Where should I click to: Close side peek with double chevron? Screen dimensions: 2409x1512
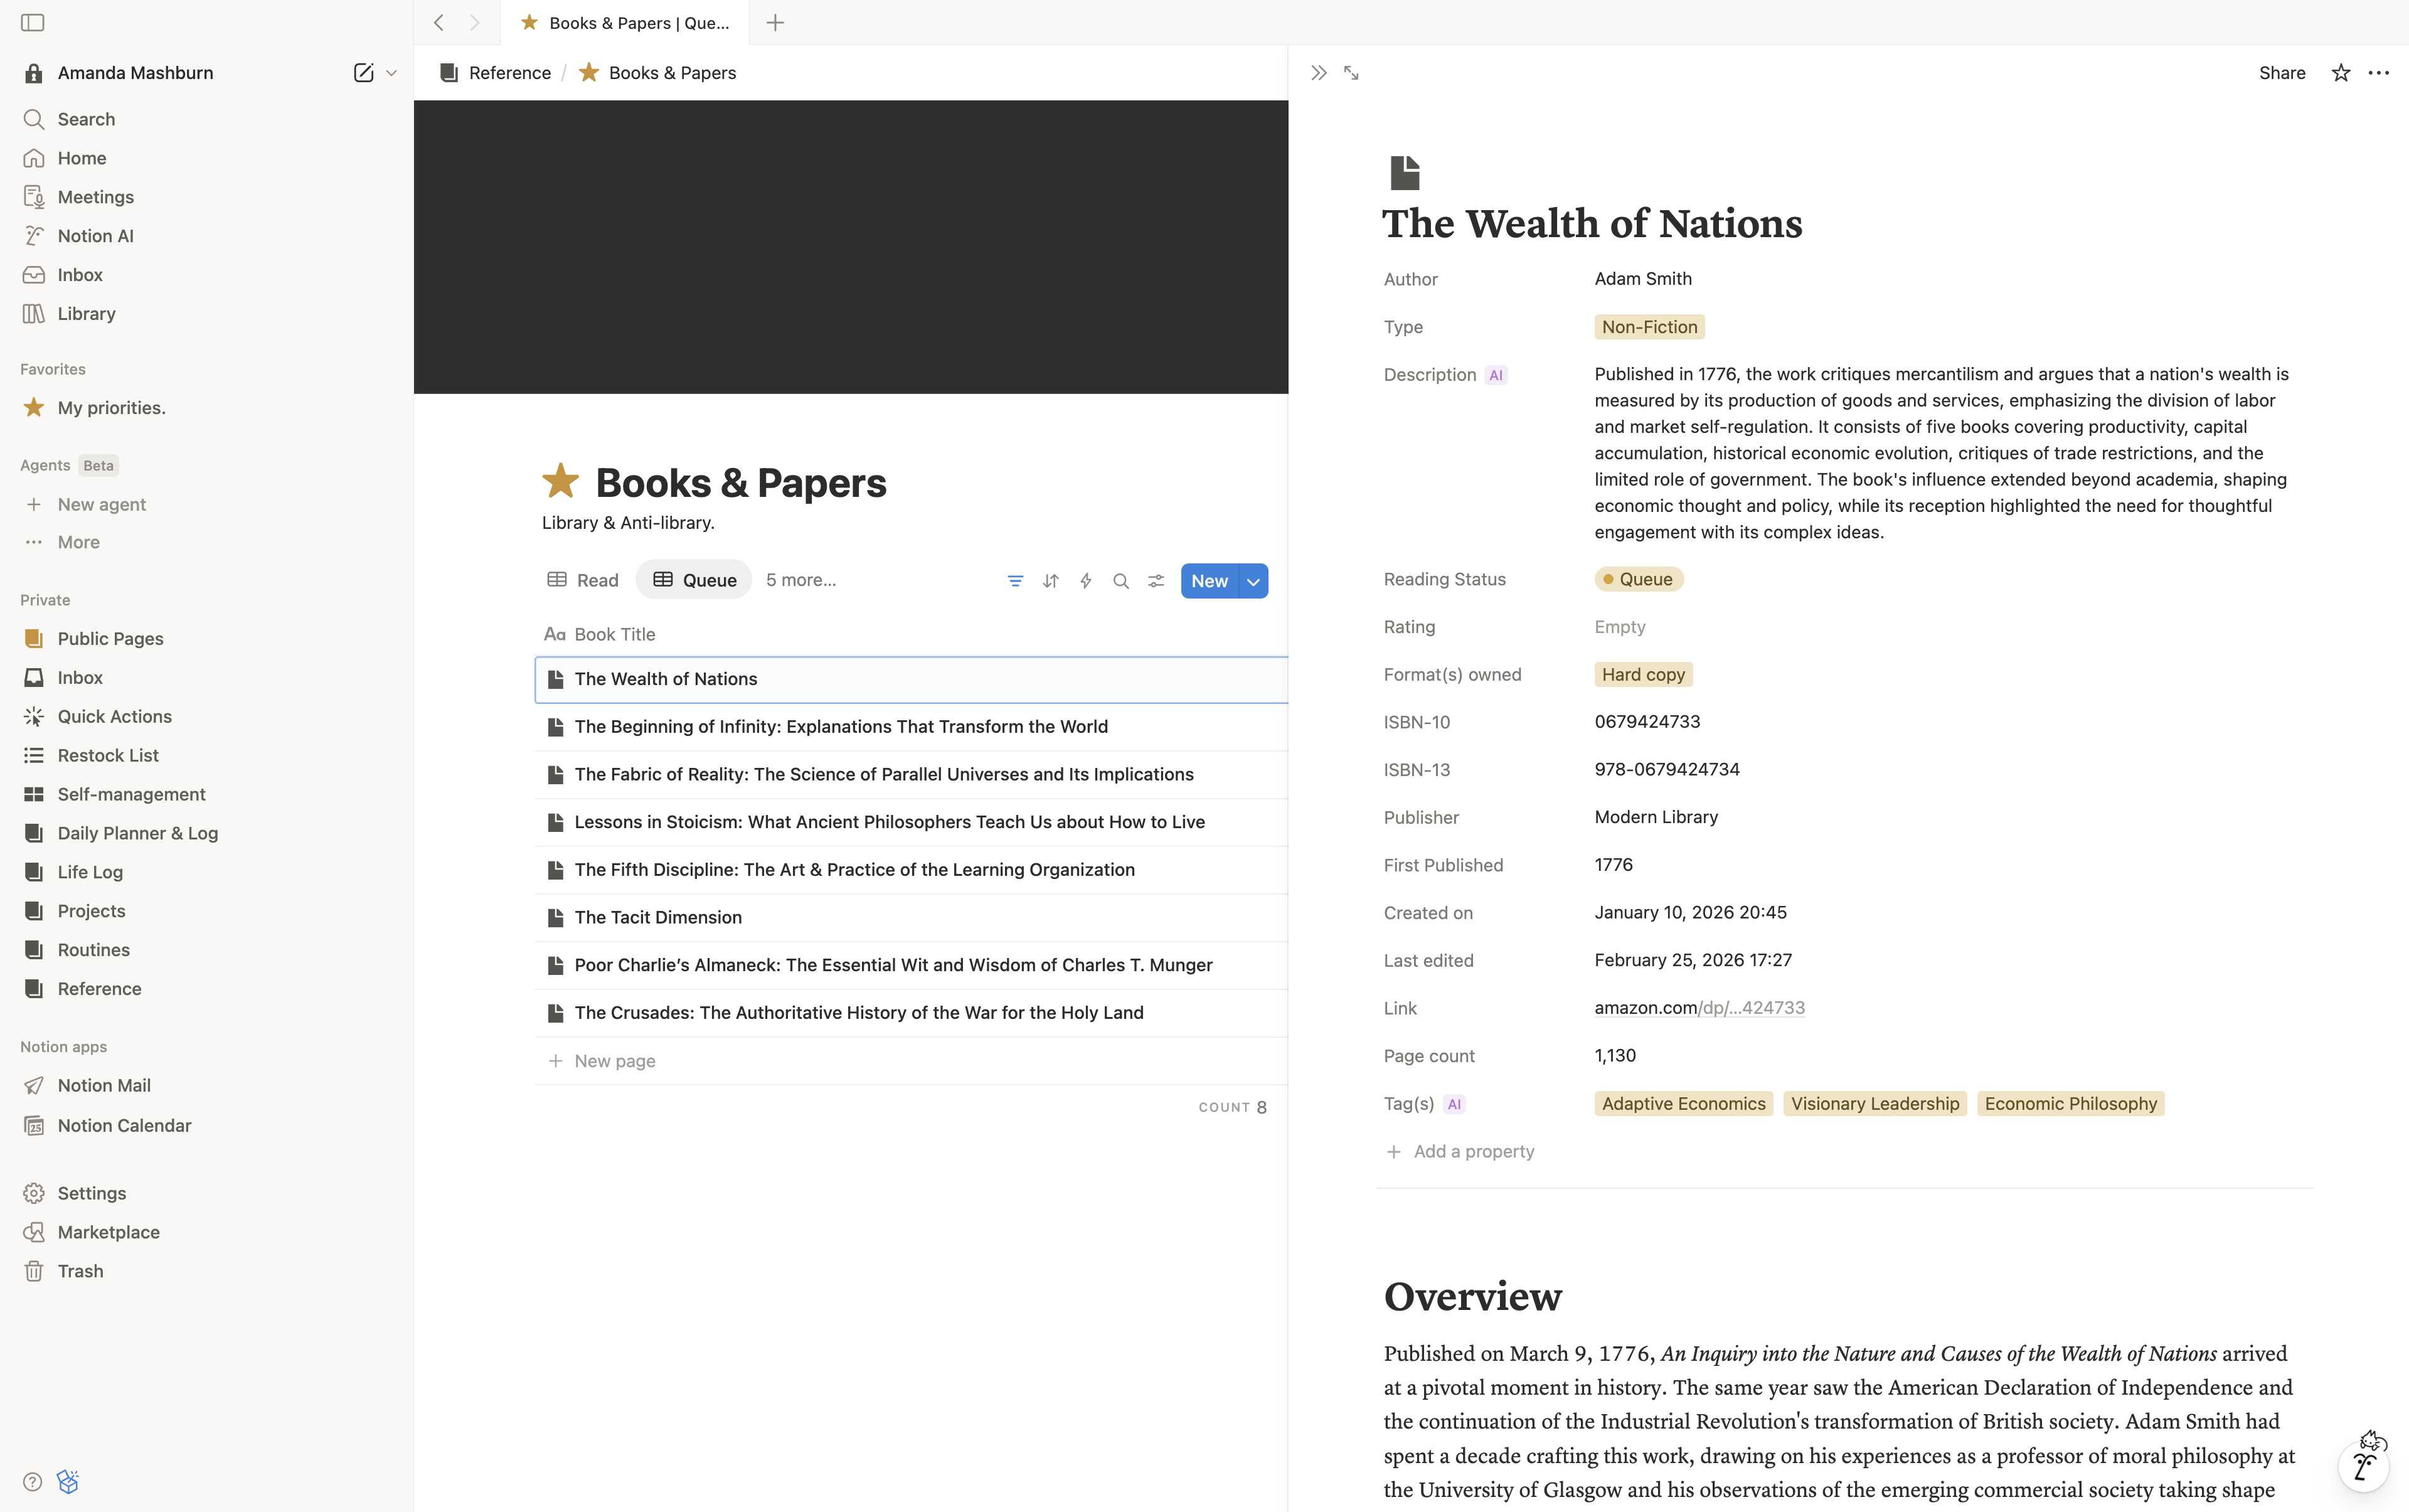1319,73
